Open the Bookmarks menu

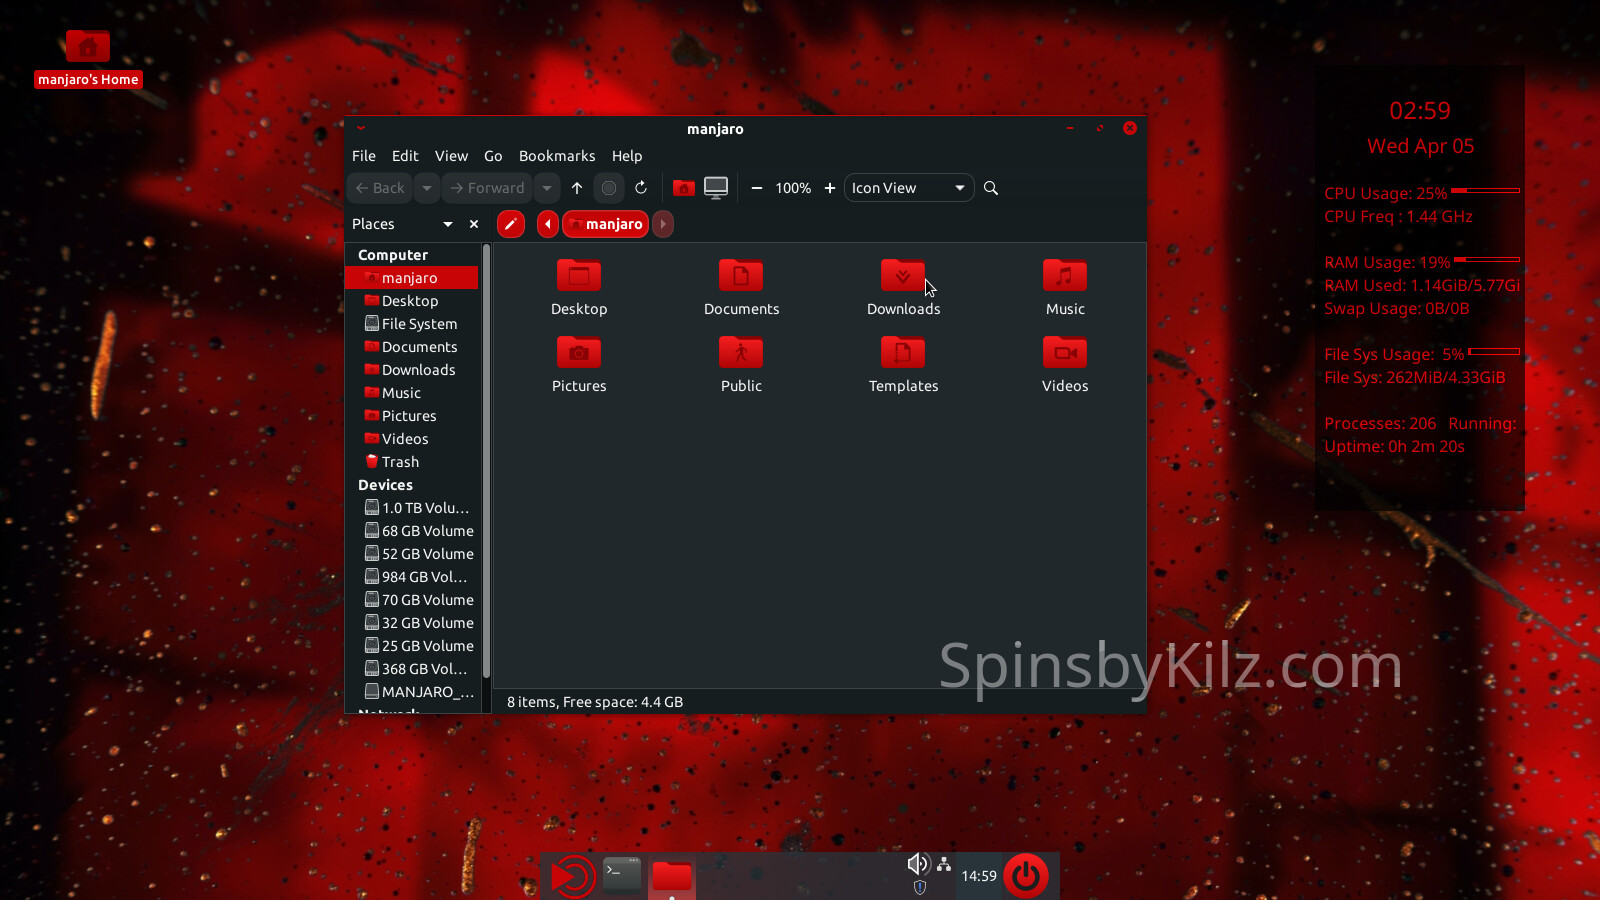click(556, 156)
